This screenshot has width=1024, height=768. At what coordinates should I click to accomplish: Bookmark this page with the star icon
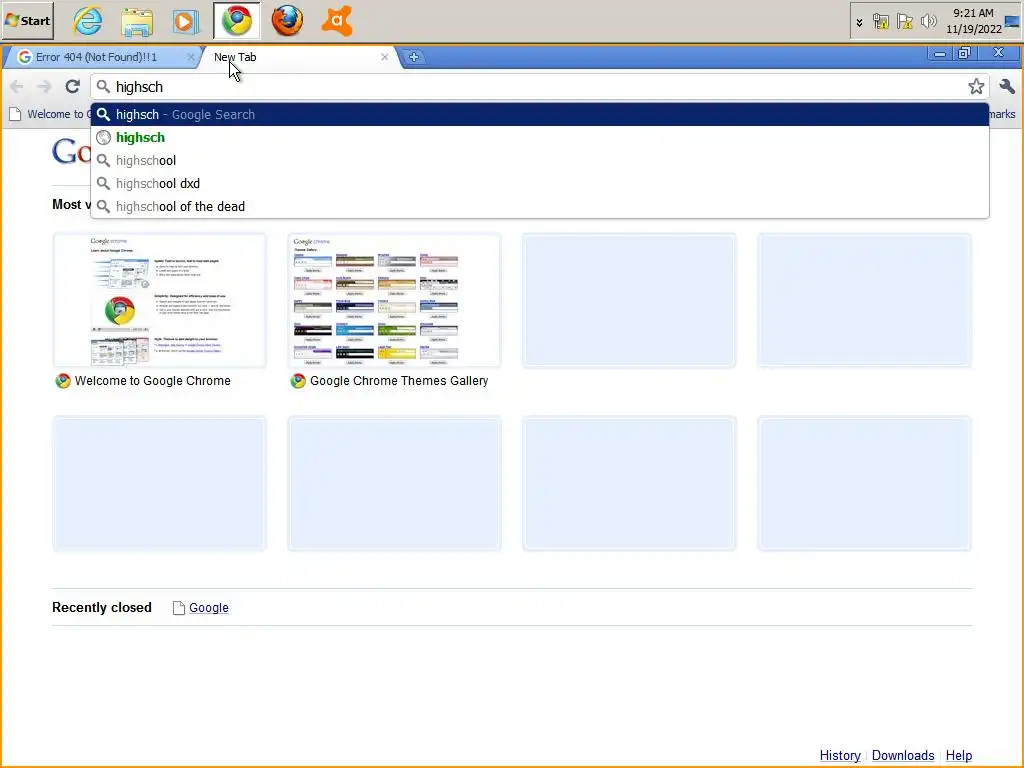point(976,86)
